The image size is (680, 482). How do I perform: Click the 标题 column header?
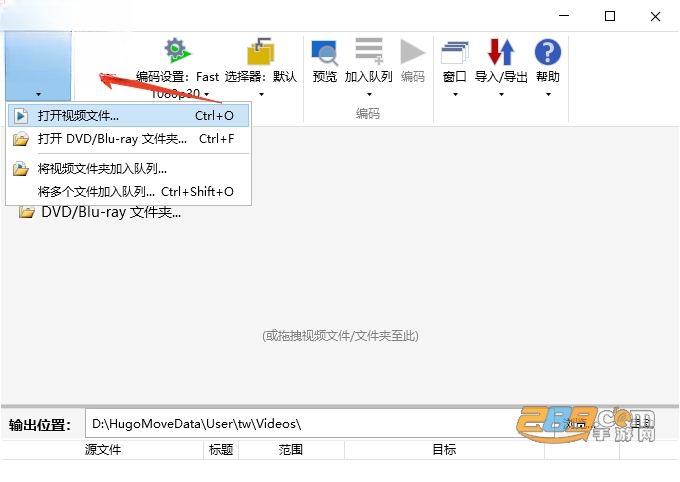tap(221, 449)
